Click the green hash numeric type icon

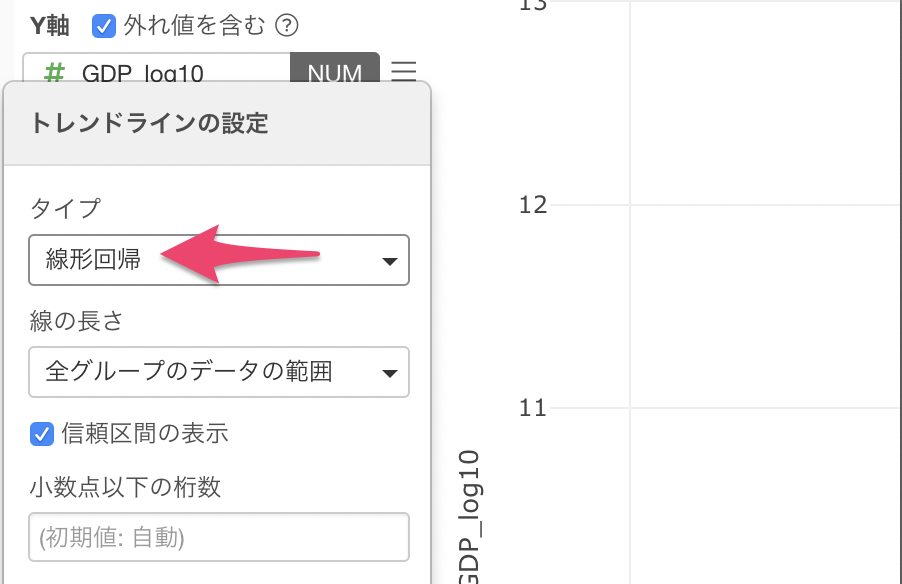click(54, 73)
